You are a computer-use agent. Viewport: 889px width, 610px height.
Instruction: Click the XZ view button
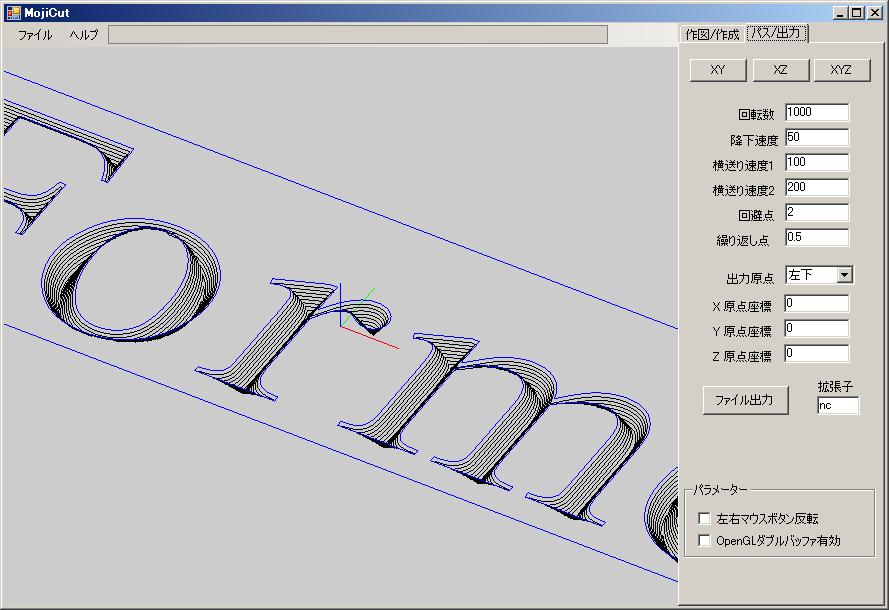tap(780, 70)
